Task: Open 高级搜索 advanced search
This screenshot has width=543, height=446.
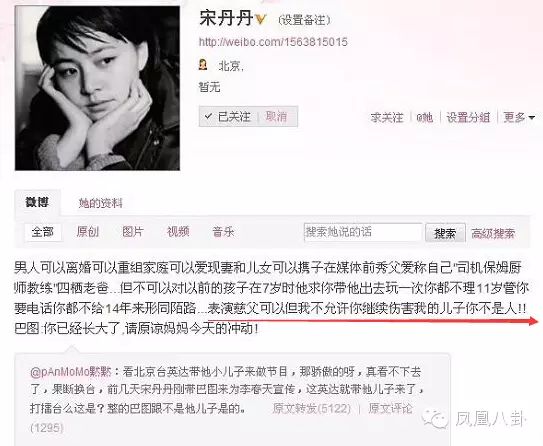Action: [x=493, y=233]
